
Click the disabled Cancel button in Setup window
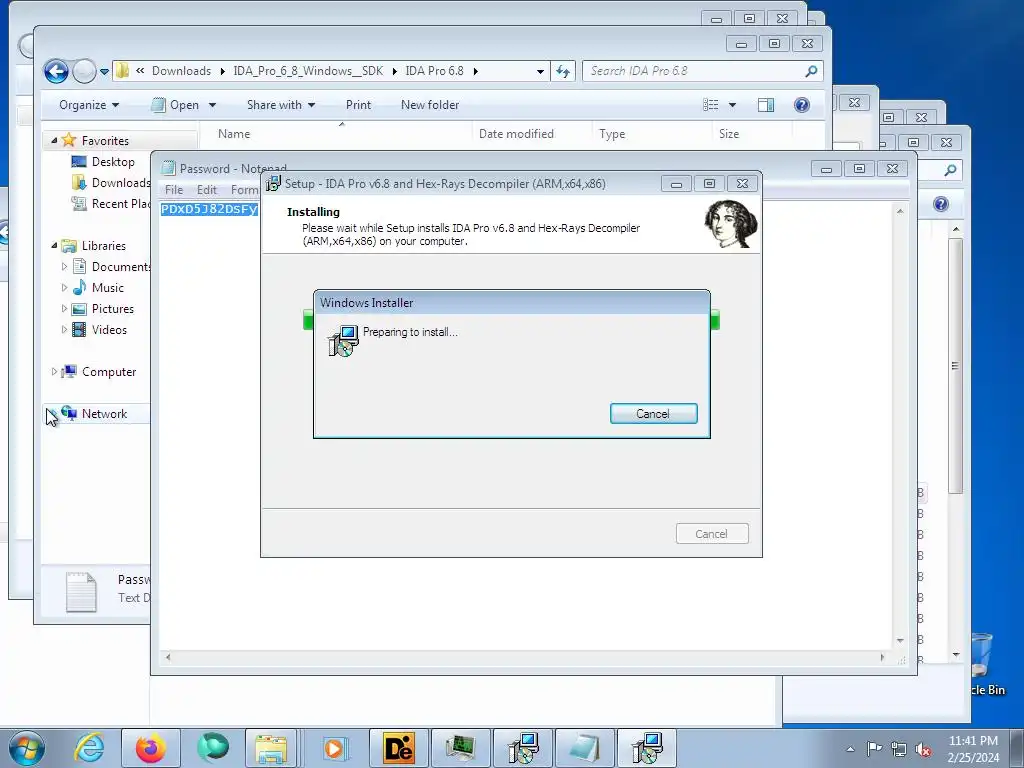pyautogui.click(x=712, y=534)
